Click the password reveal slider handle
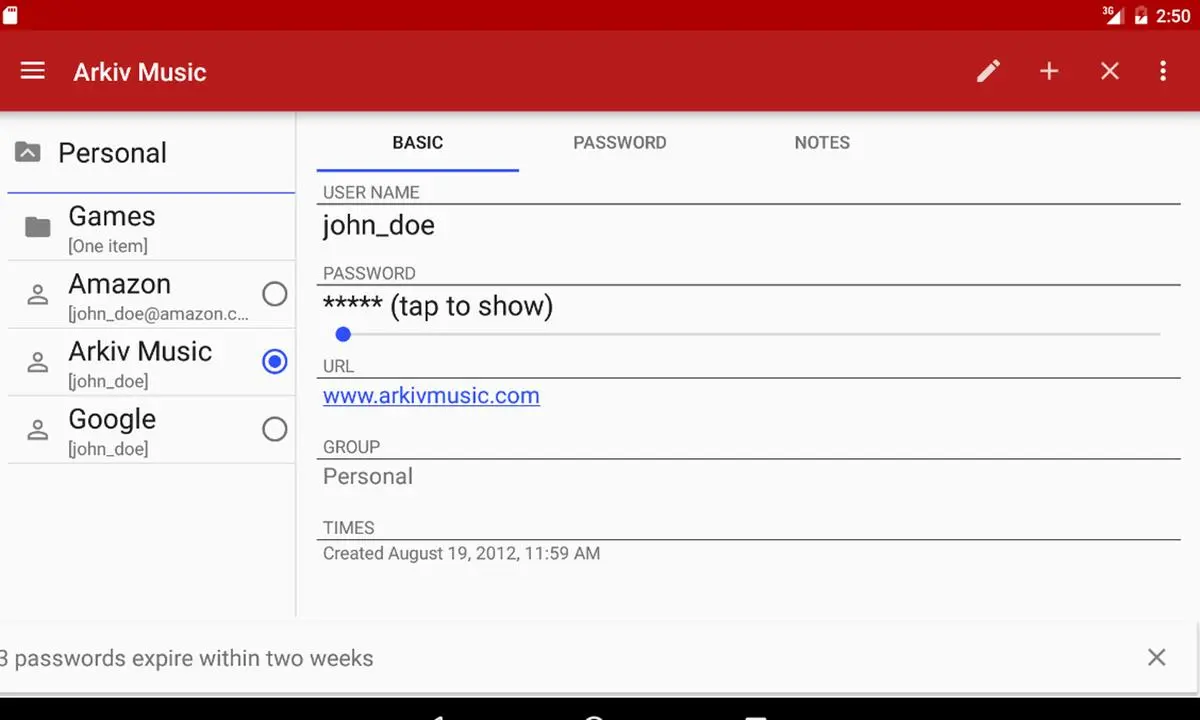The width and height of the screenshot is (1200, 720). (x=343, y=334)
